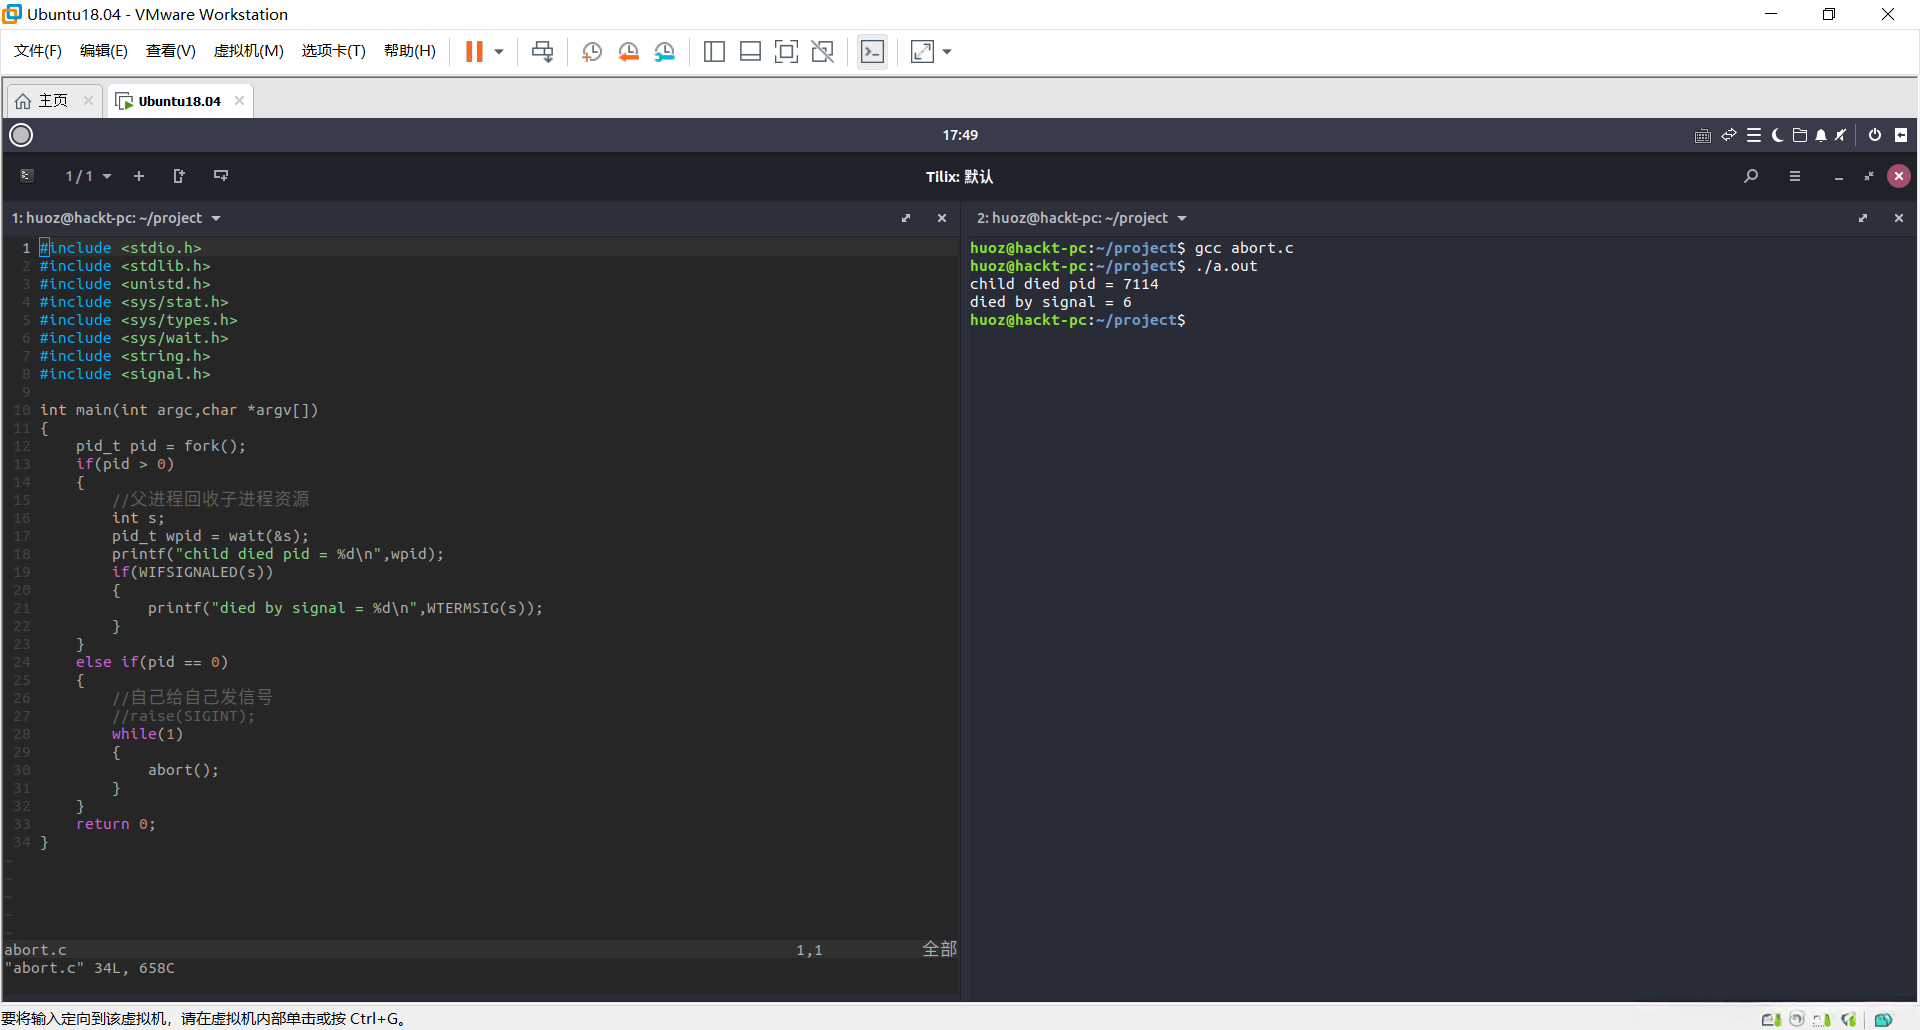Click the clock showing 17:49
This screenshot has height=1030, width=1920.
point(960,135)
